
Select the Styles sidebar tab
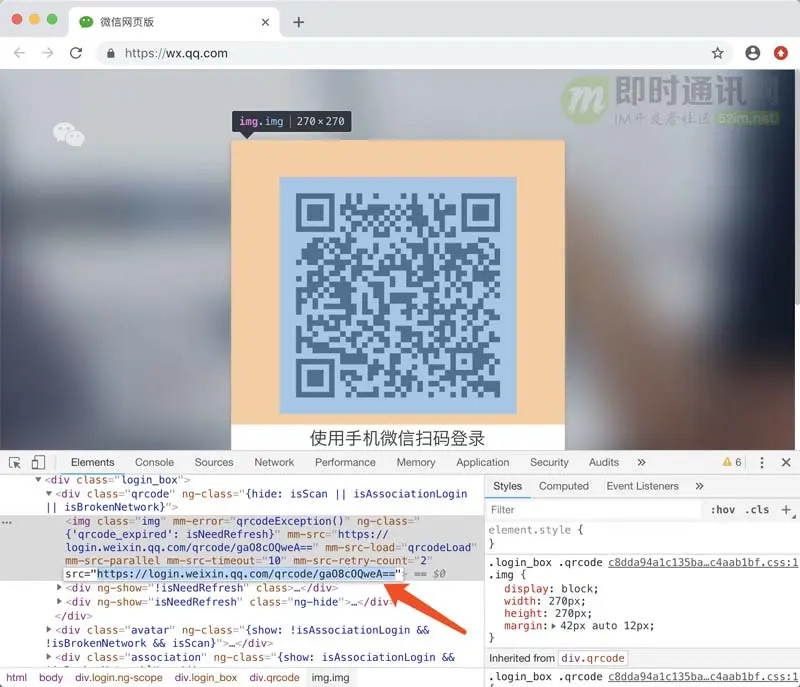point(507,486)
